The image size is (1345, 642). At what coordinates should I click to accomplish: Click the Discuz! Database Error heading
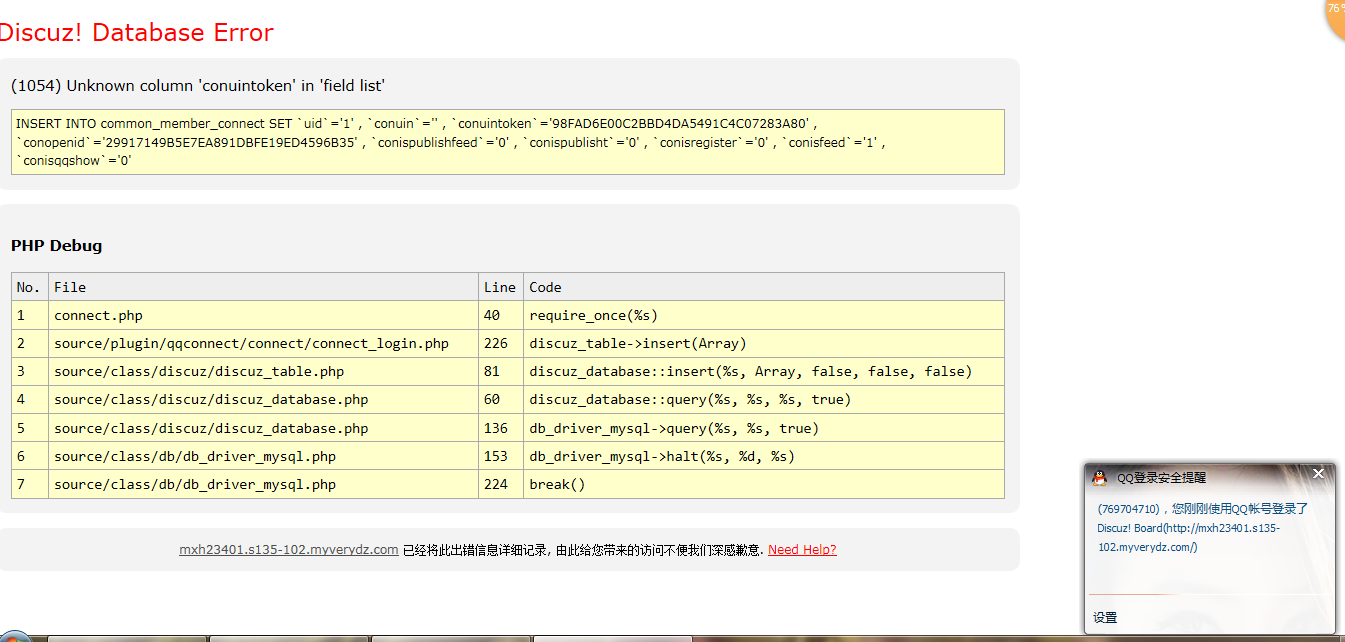[x=136, y=32]
